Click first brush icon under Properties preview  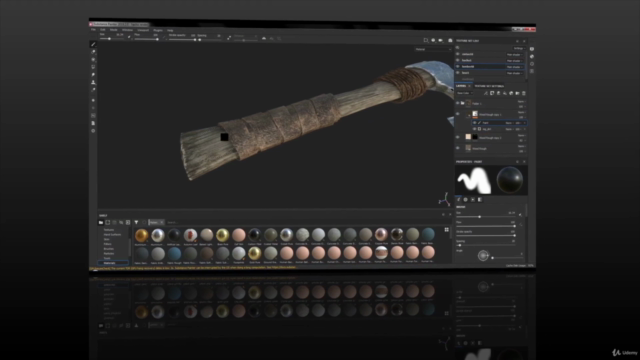click(x=459, y=200)
